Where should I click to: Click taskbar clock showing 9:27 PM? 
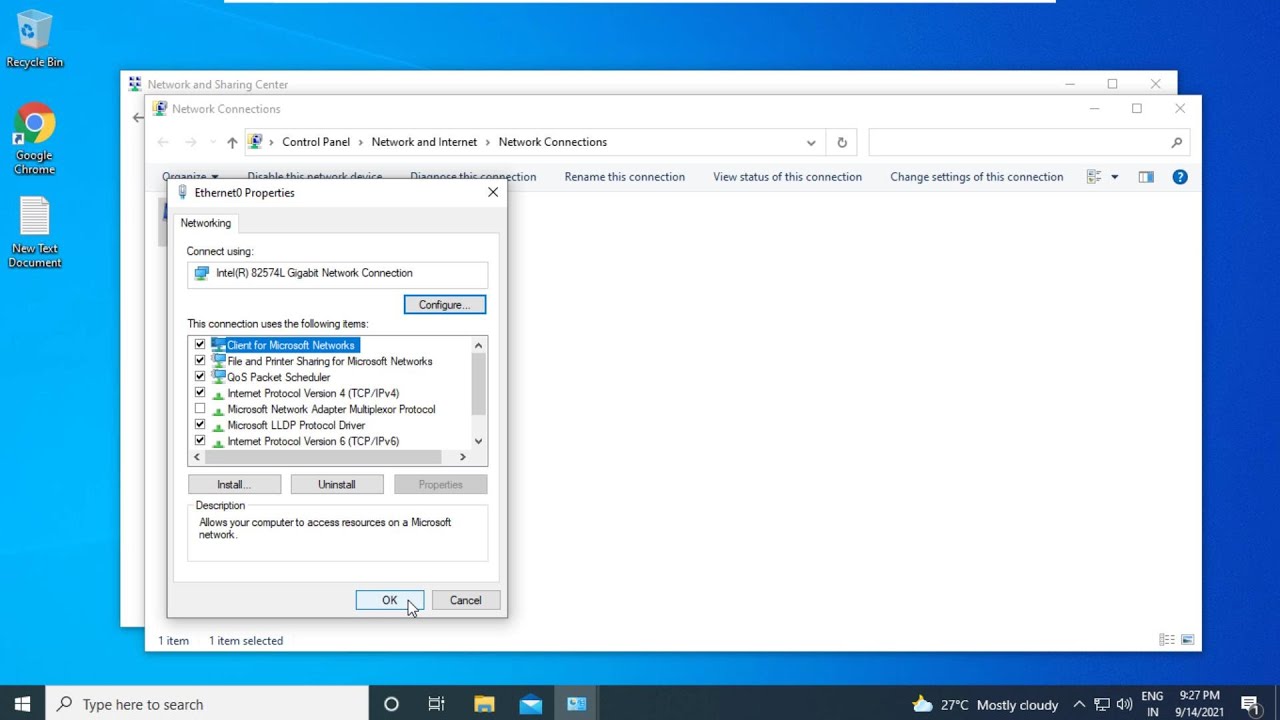pos(1199,704)
